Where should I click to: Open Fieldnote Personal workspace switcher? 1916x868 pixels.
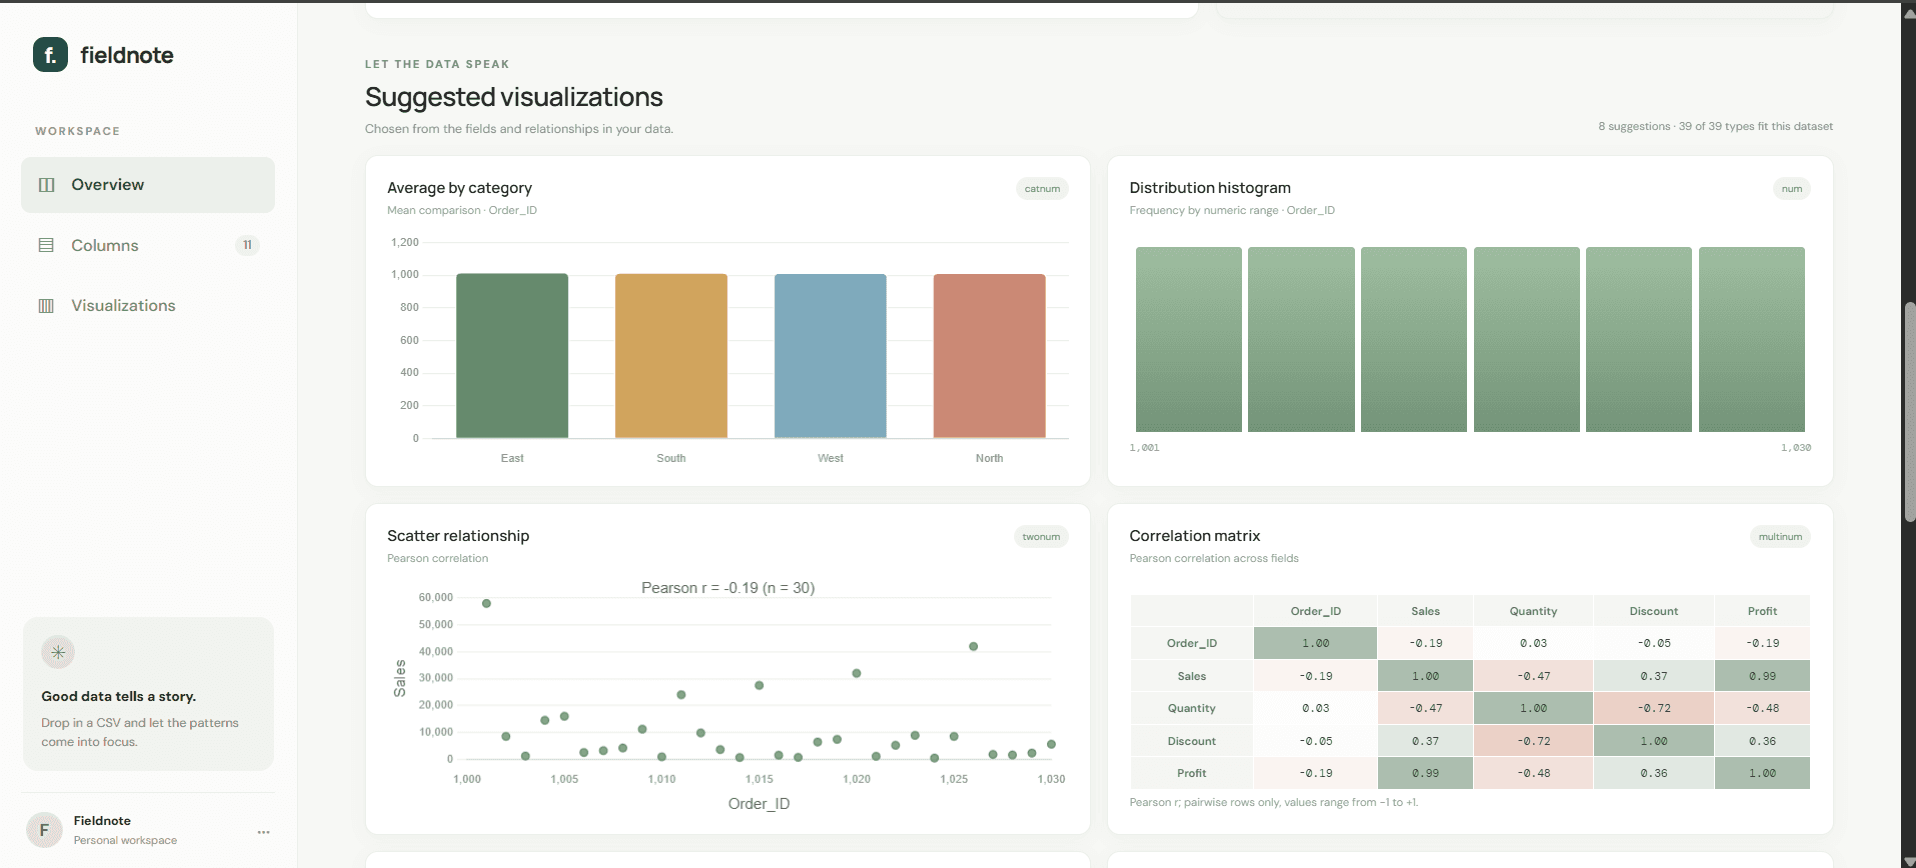[x=148, y=830]
